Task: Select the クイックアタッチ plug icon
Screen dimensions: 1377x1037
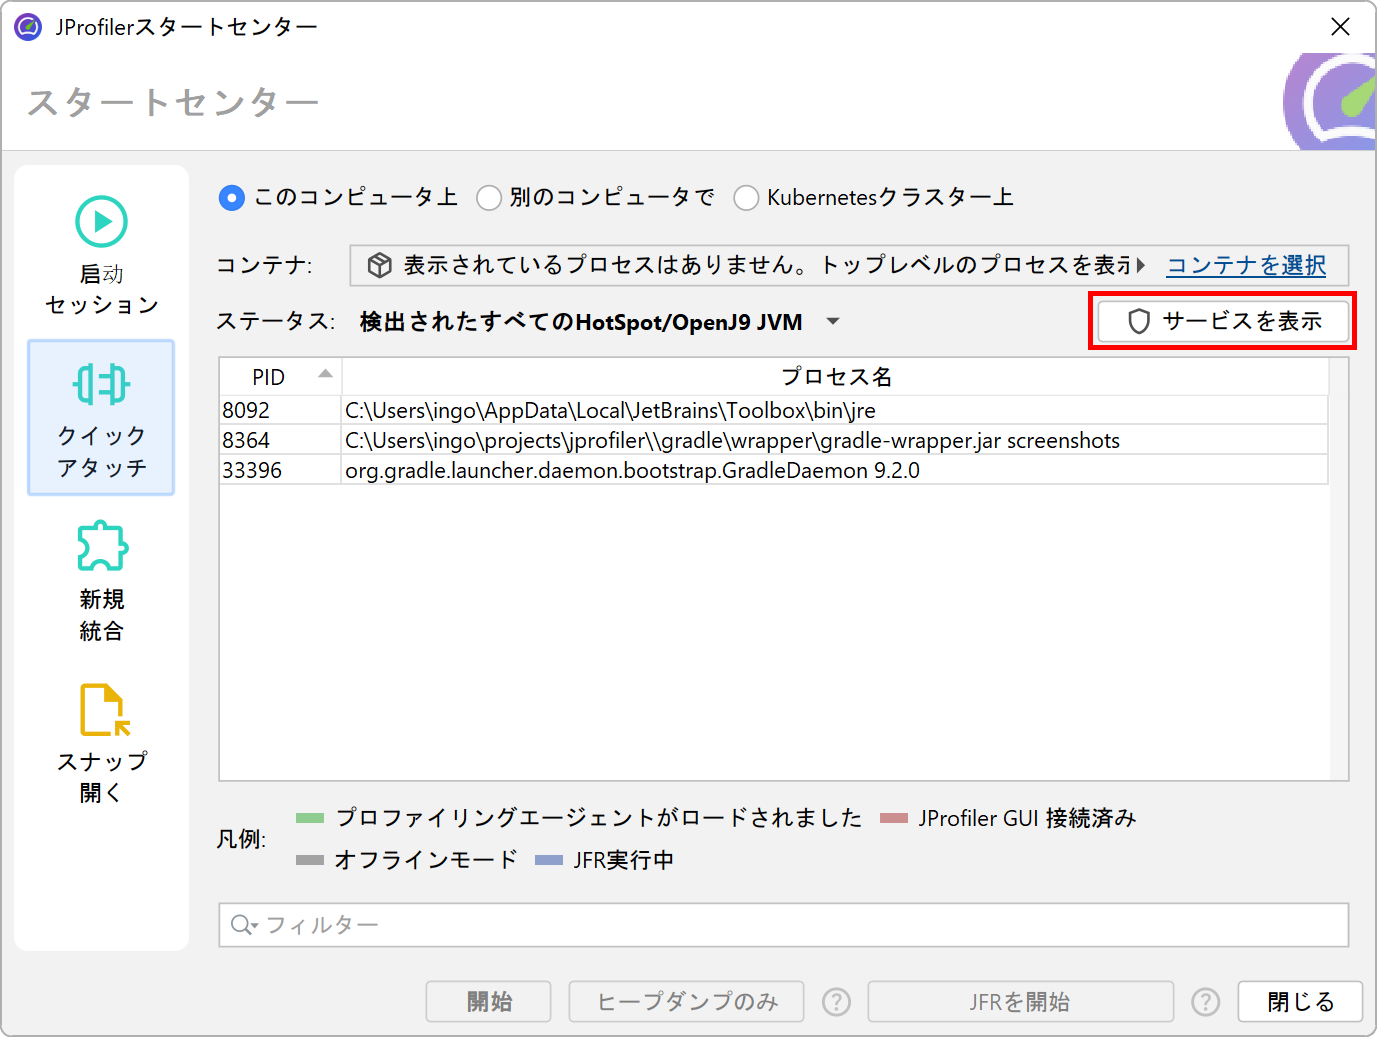Action: click(x=101, y=384)
